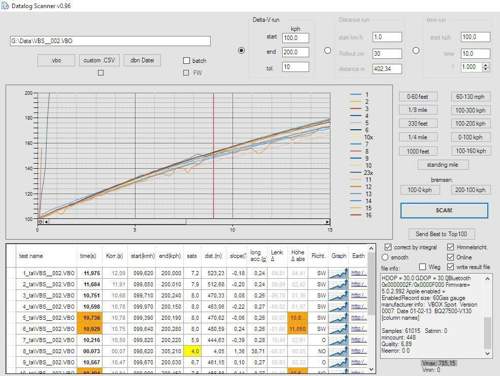Open the graph thumbnail for run 3_tal

[x=339, y=296]
